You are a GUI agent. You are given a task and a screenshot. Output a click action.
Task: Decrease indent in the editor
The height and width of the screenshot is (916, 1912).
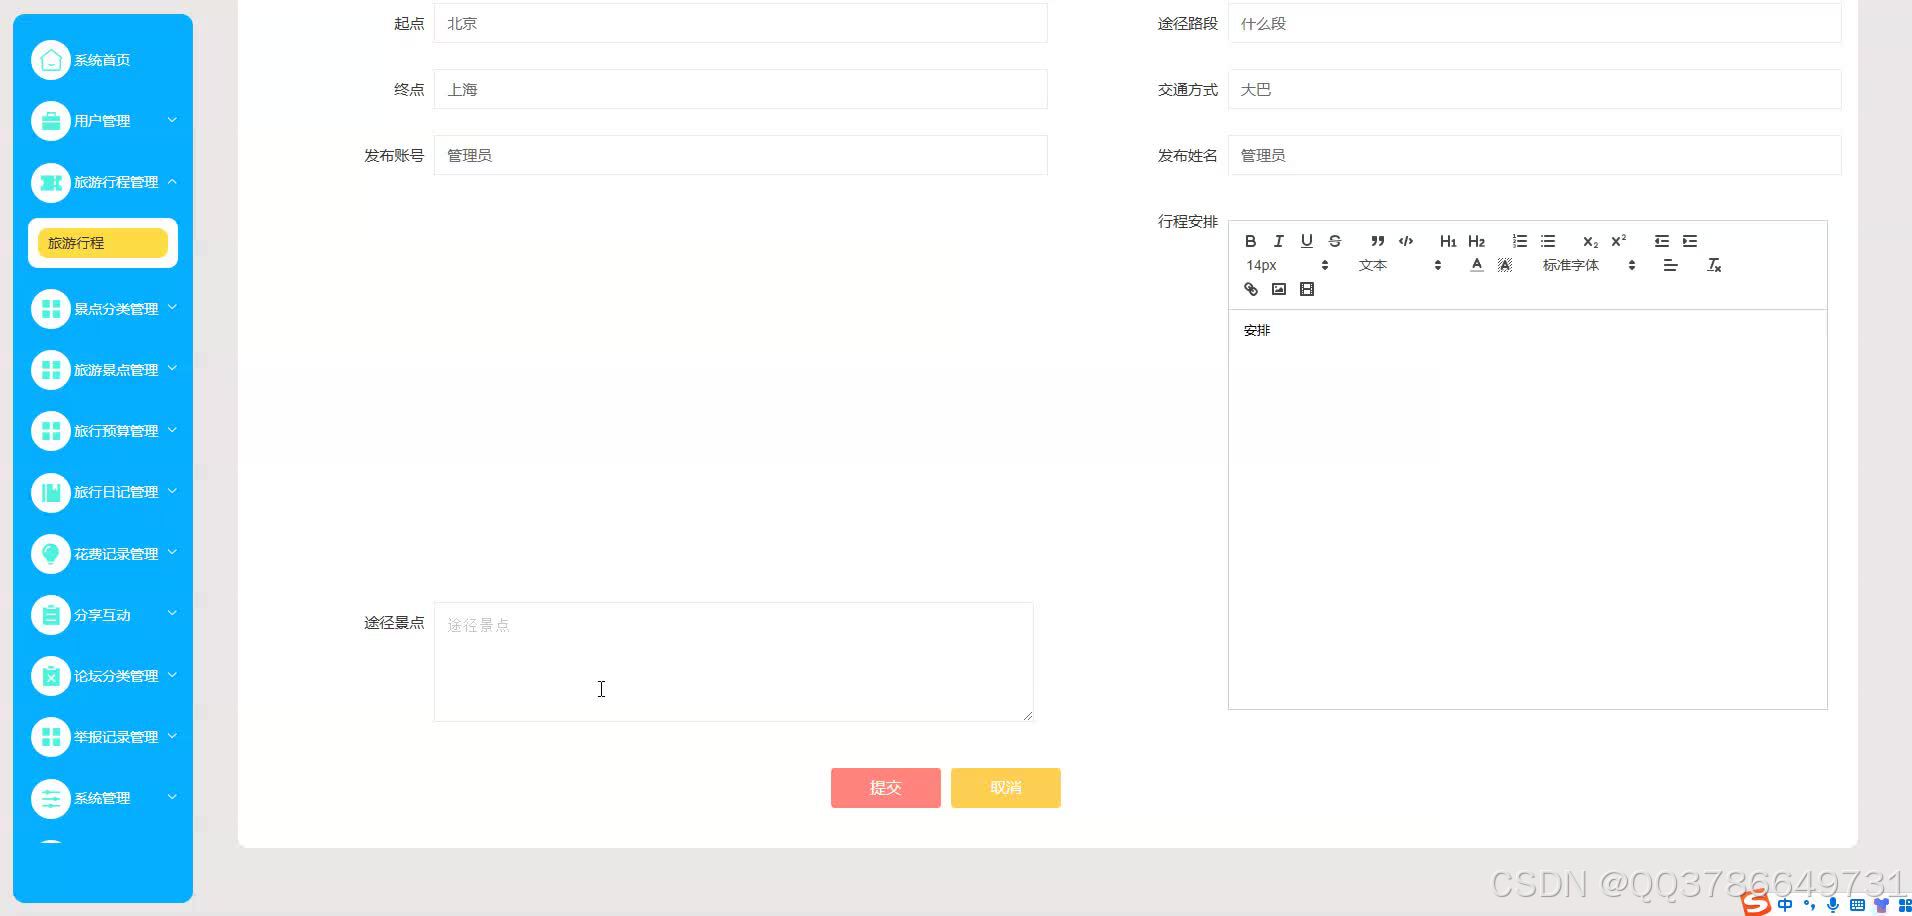point(1661,241)
